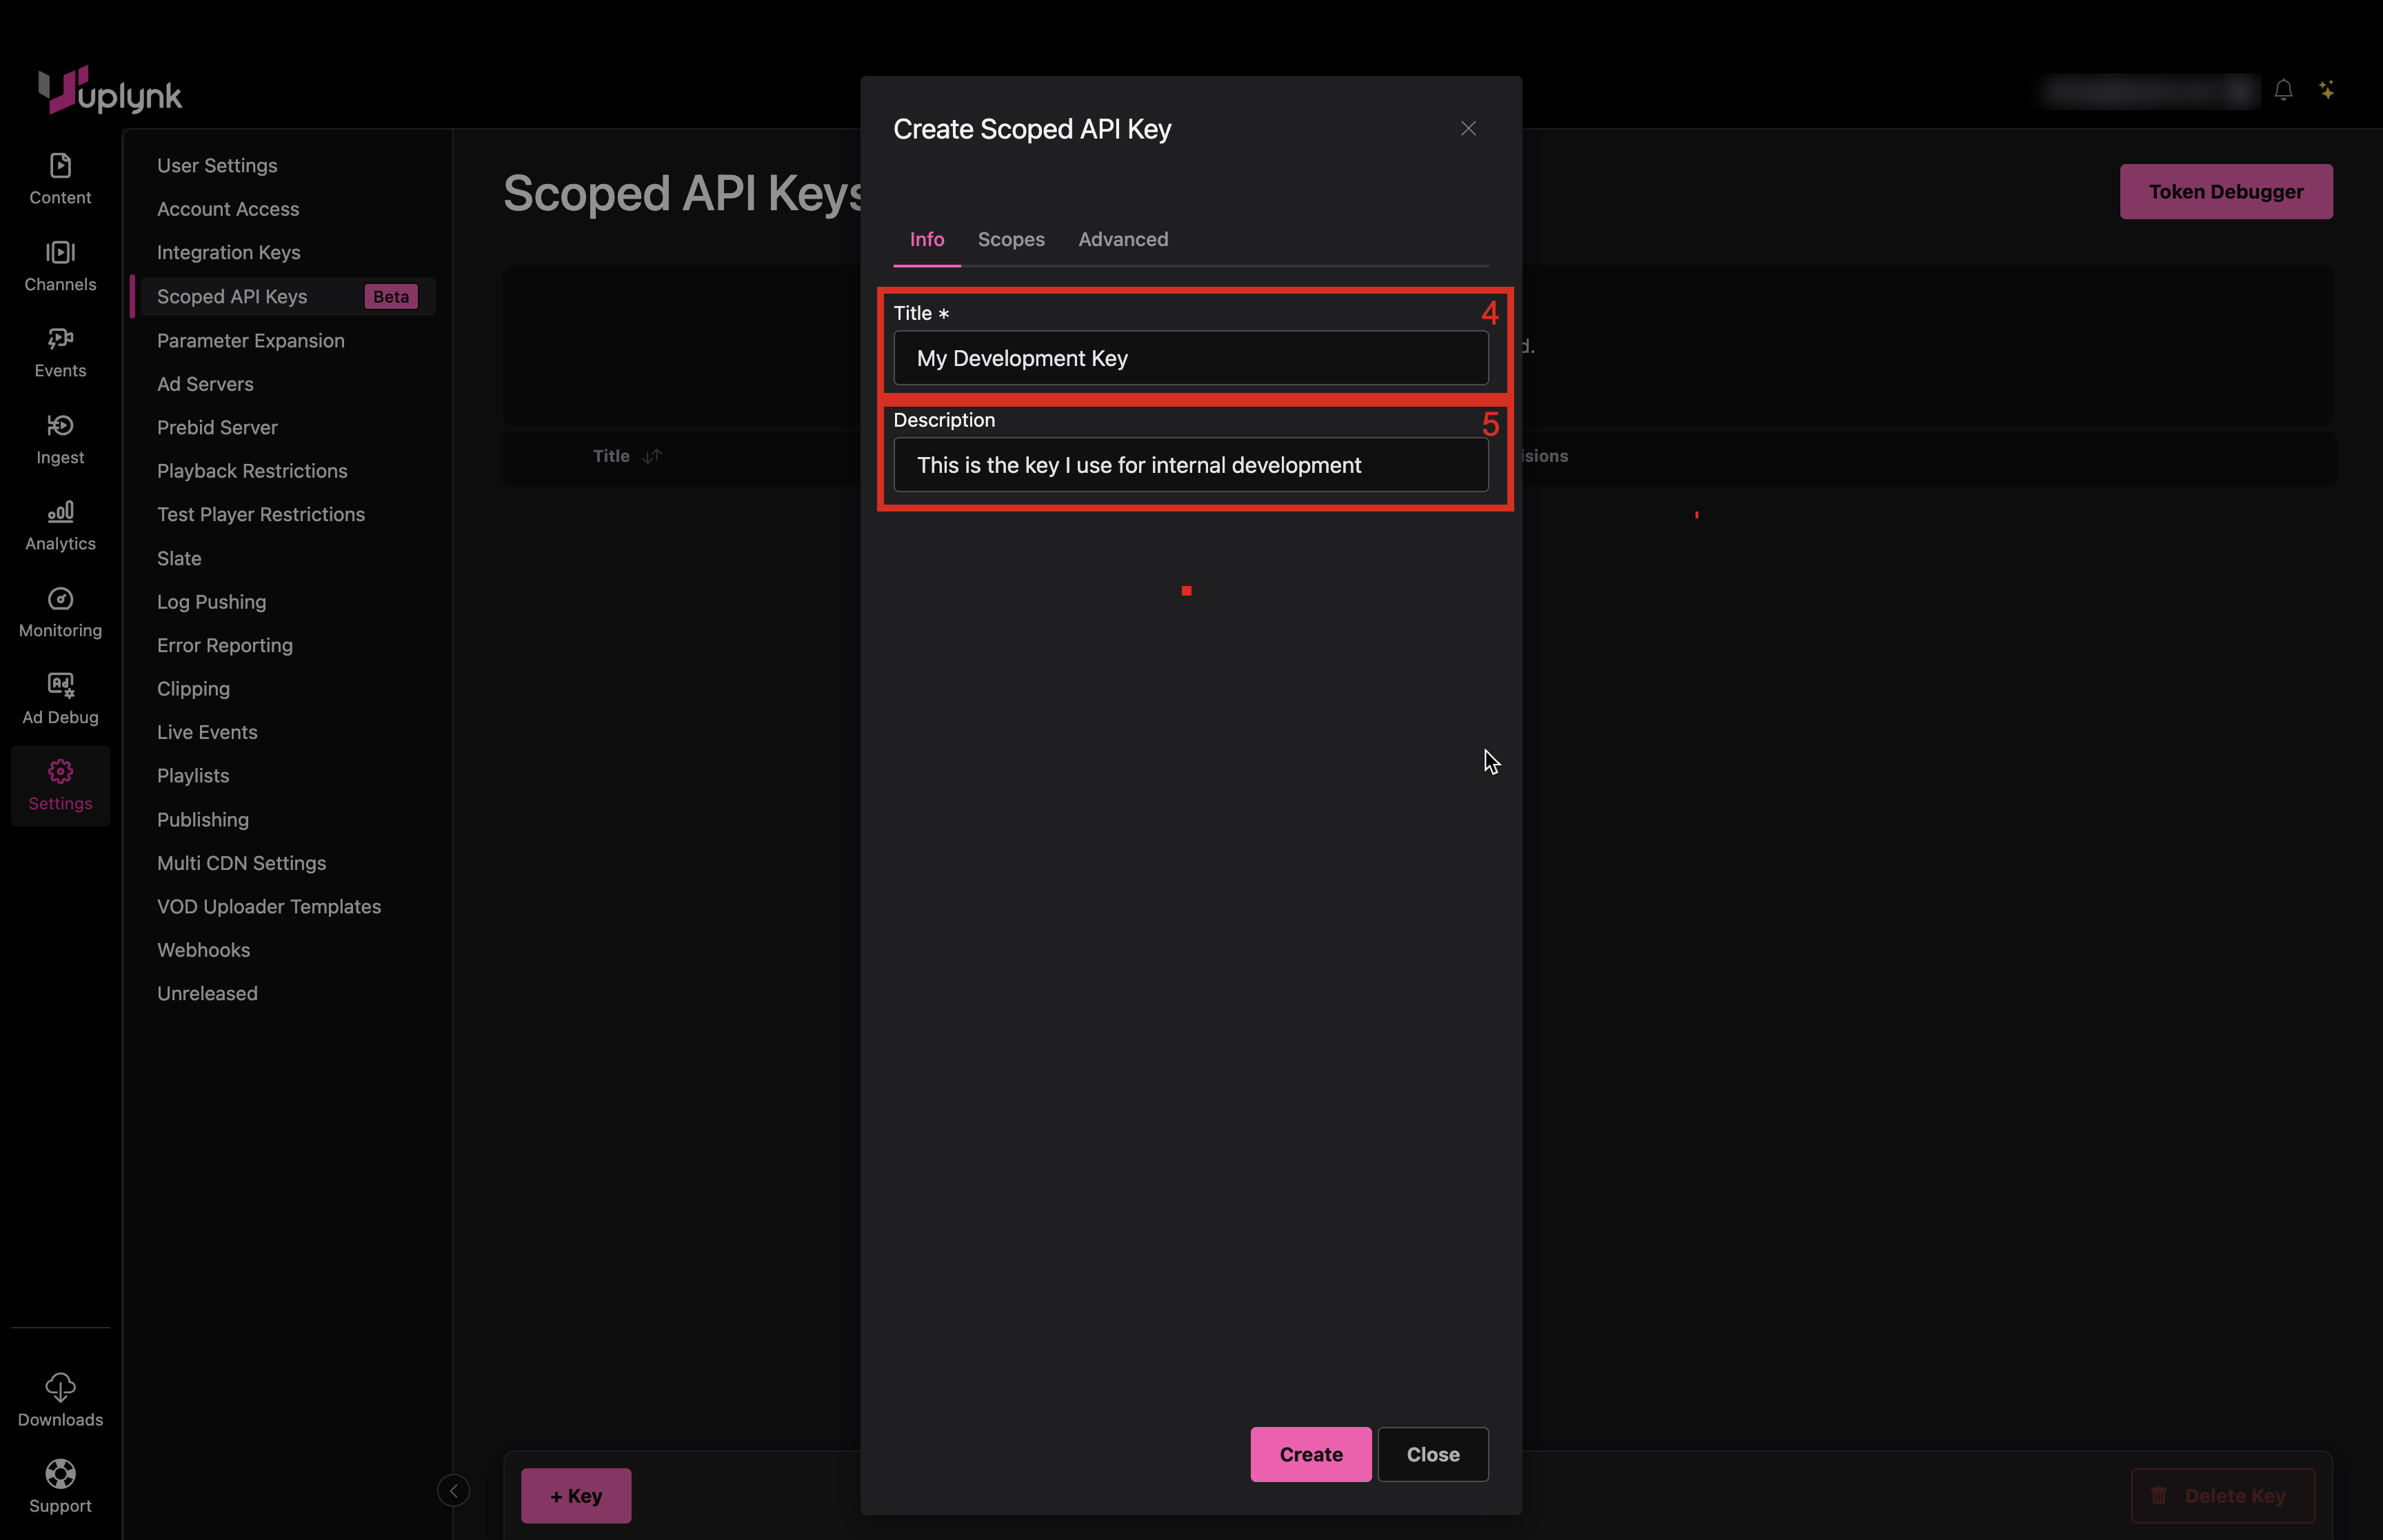Switch to the Advanced tab
Image resolution: width=2383 pixels, height=1540 pixels.
point(1122,240)
